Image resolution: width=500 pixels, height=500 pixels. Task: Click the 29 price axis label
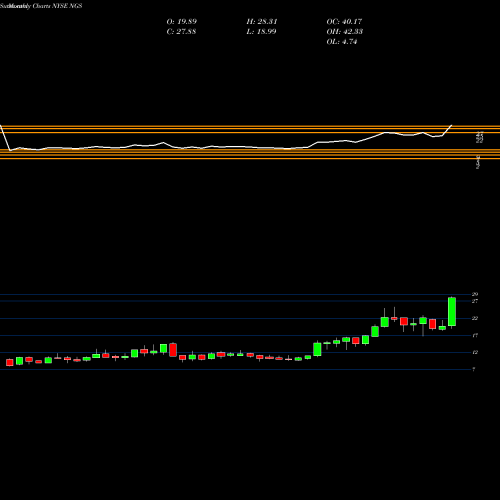[475, 294]
